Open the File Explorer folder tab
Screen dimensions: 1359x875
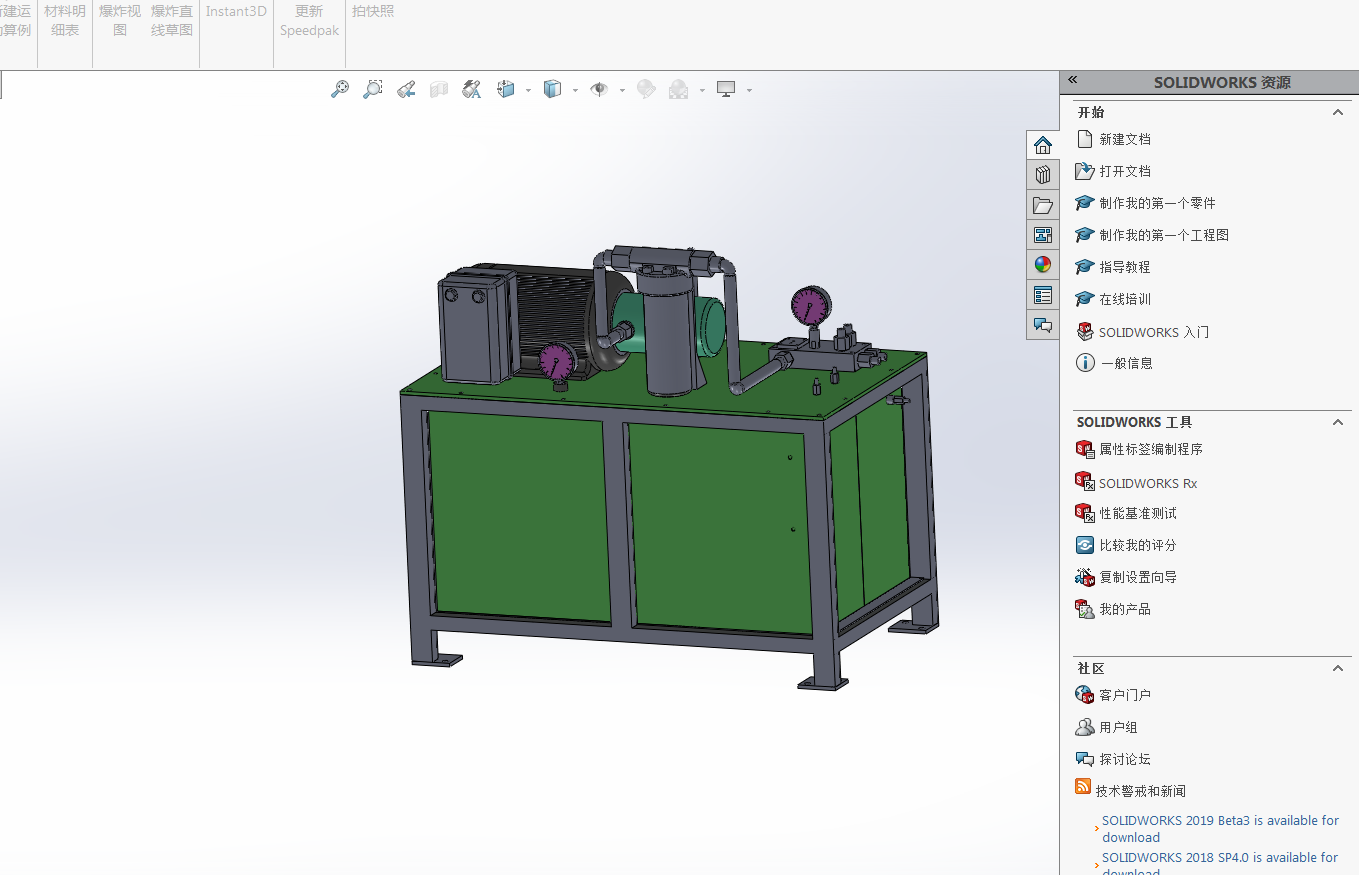[x=1043, y=206]
